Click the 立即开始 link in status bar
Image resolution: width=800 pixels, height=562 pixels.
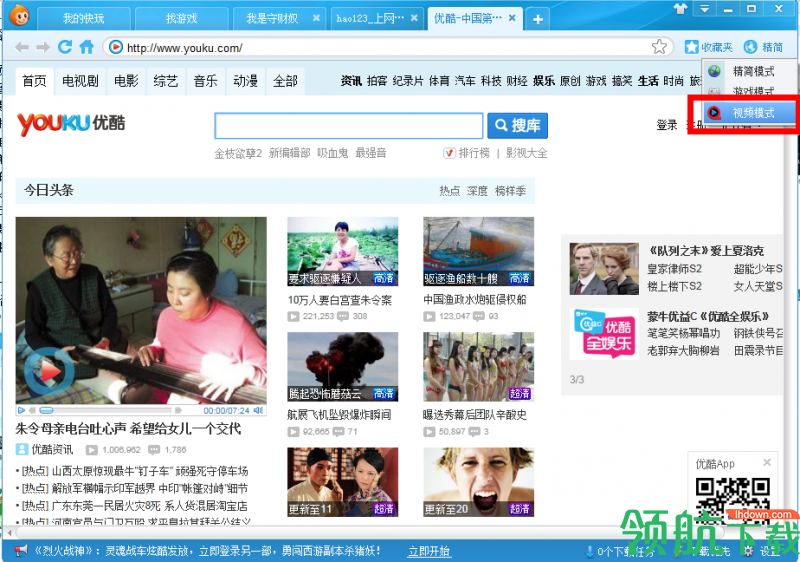click(x=429, y=551)
